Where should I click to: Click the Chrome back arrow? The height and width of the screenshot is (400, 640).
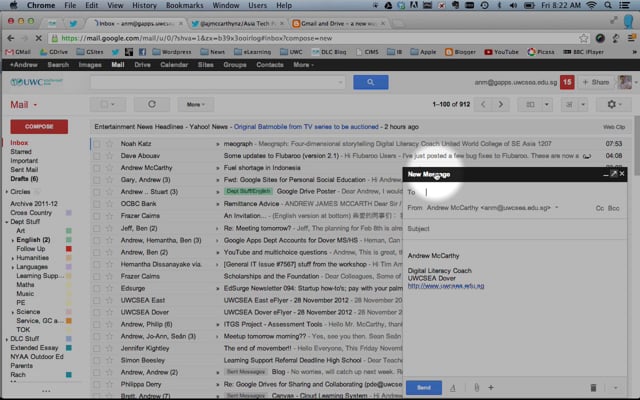(11, 38)
